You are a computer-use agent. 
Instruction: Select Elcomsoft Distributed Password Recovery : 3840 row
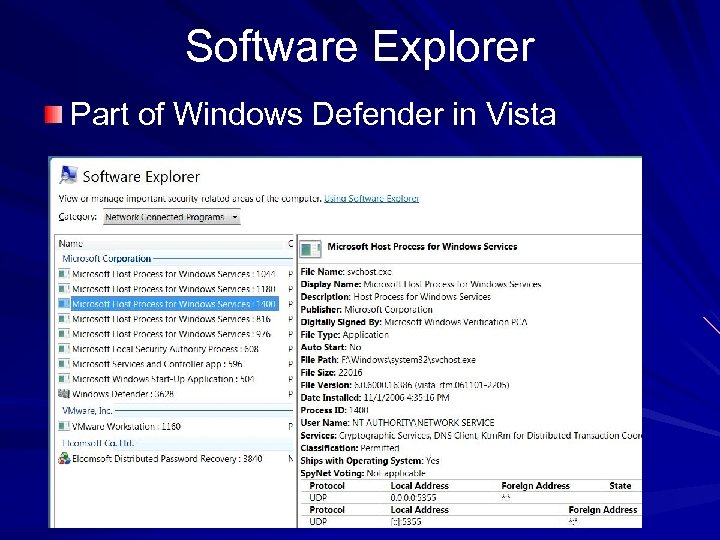click(167, 459)
